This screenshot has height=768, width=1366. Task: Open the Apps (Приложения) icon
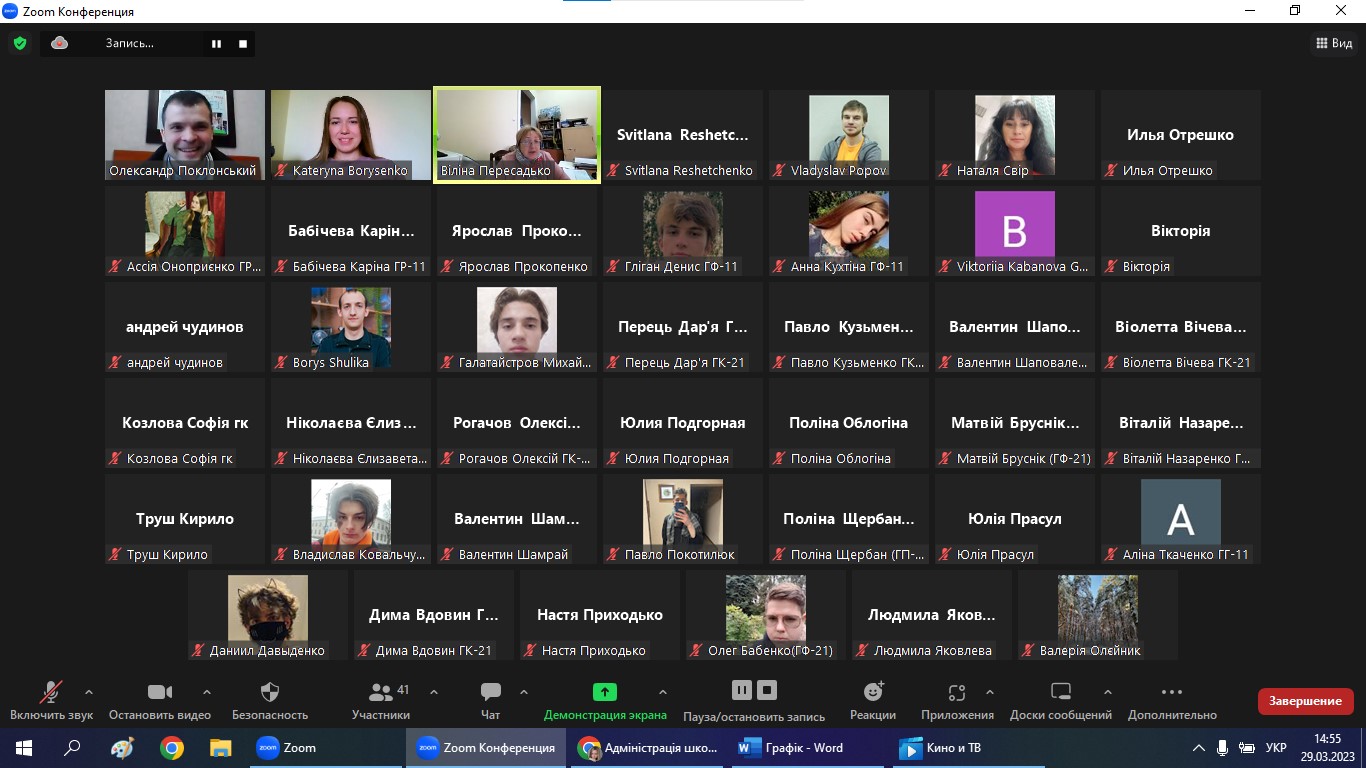957,692
